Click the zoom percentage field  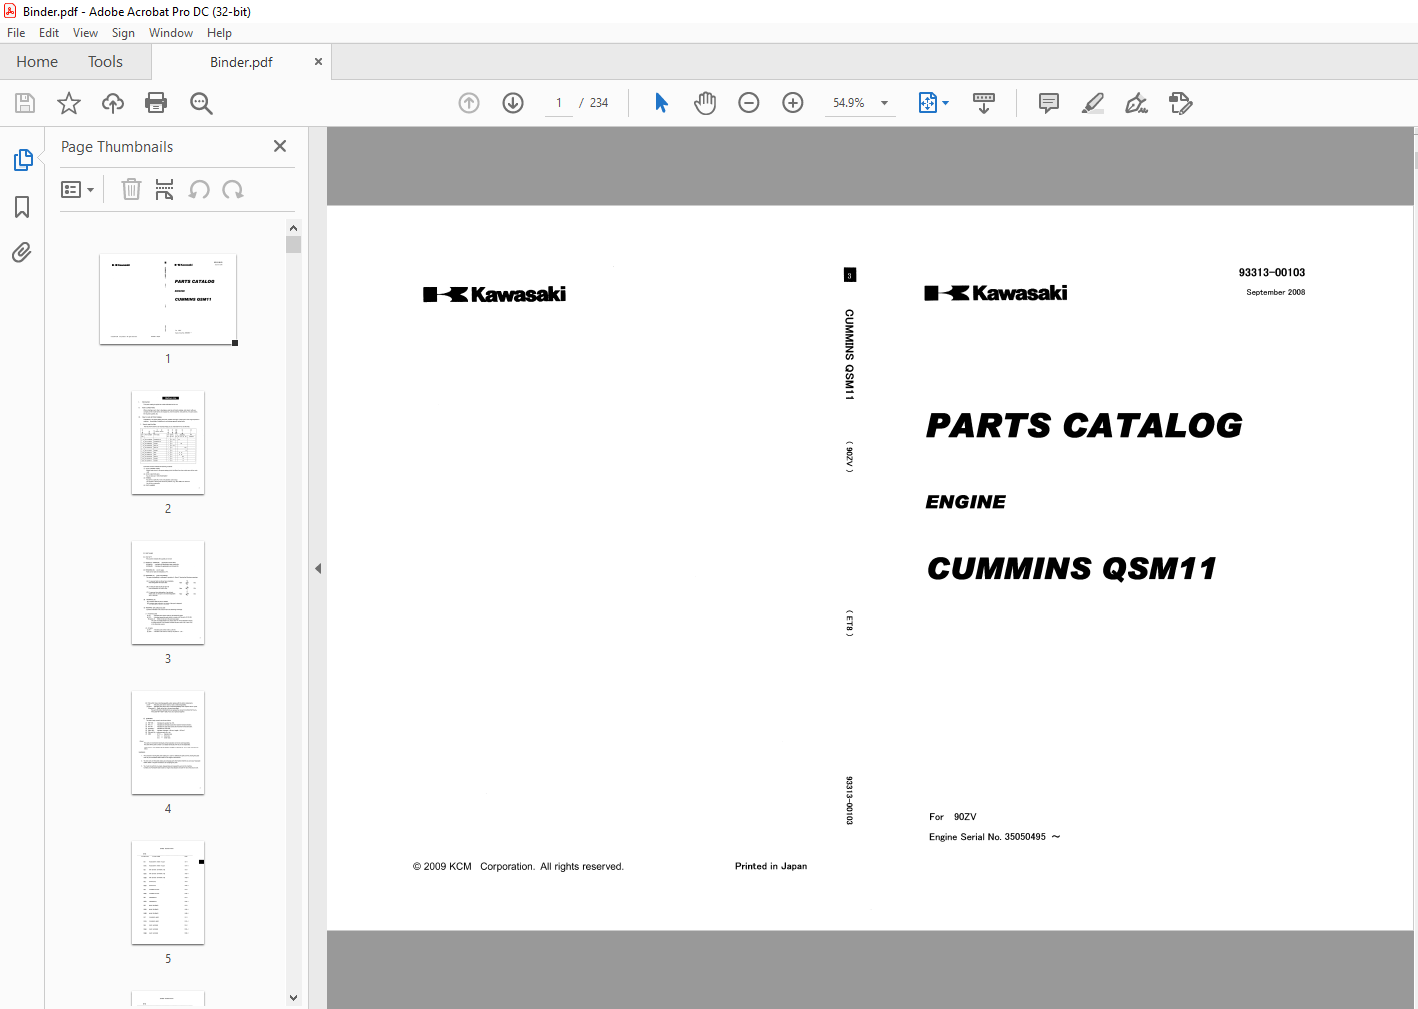(849, 103)
